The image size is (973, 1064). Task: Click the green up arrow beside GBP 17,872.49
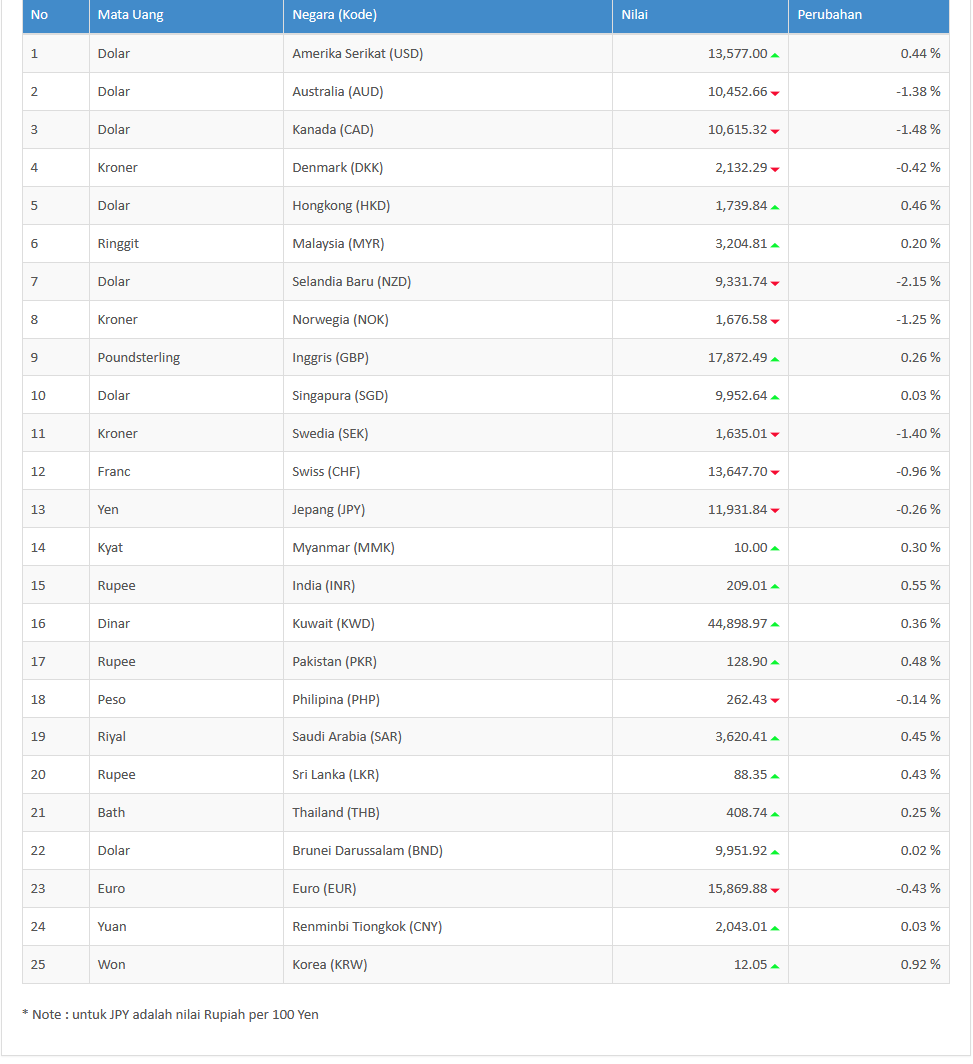[775, 359]
